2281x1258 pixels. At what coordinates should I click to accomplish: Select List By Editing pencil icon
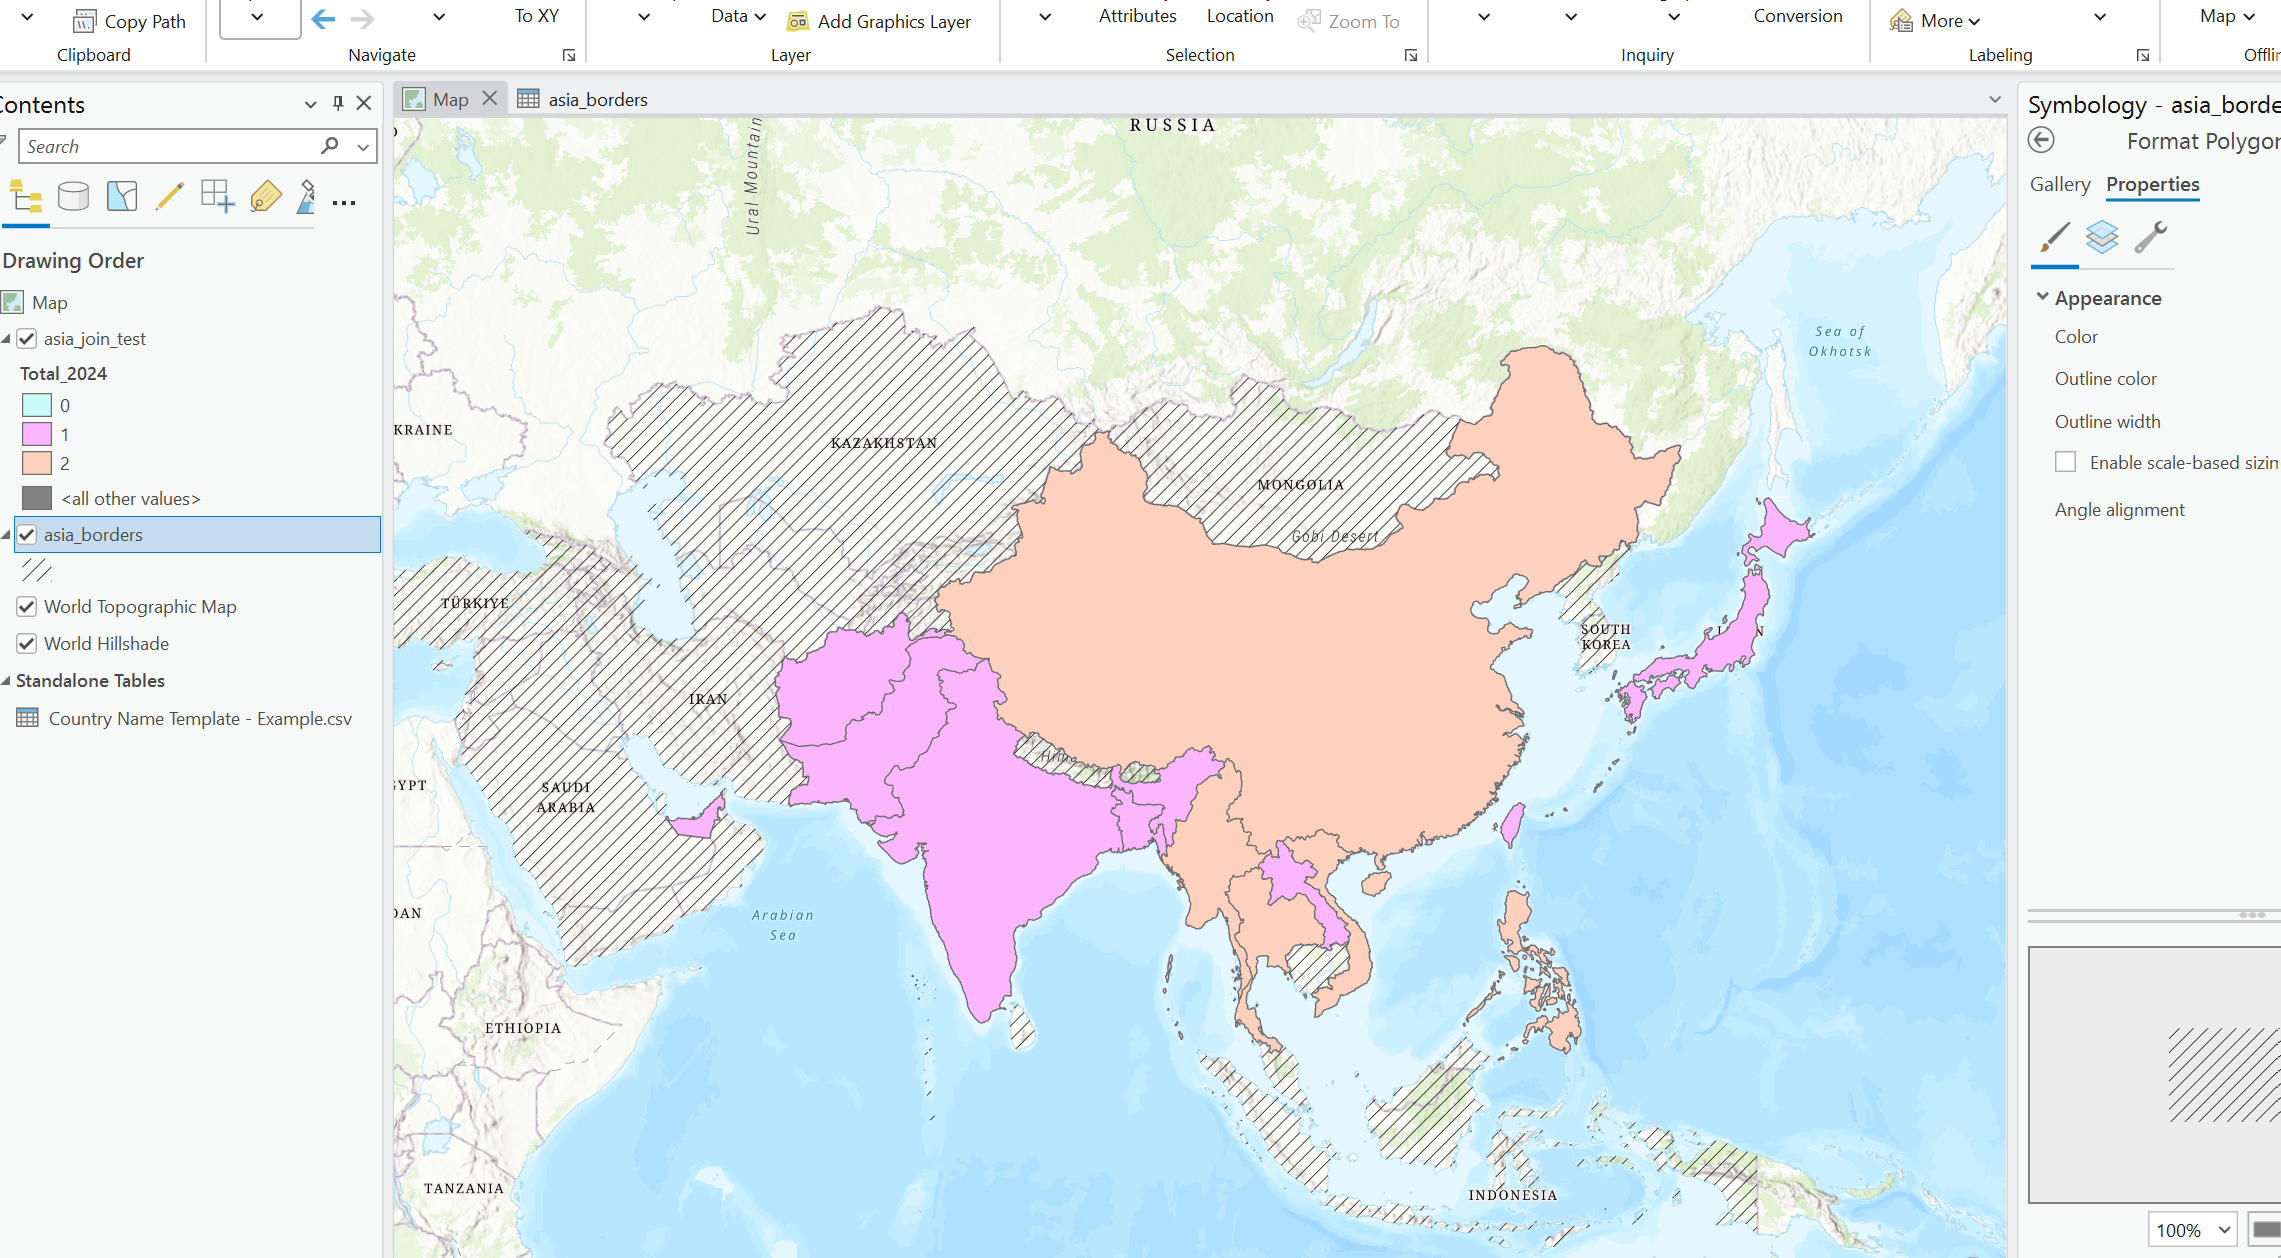pyautogui.click(x=169, y=197)
